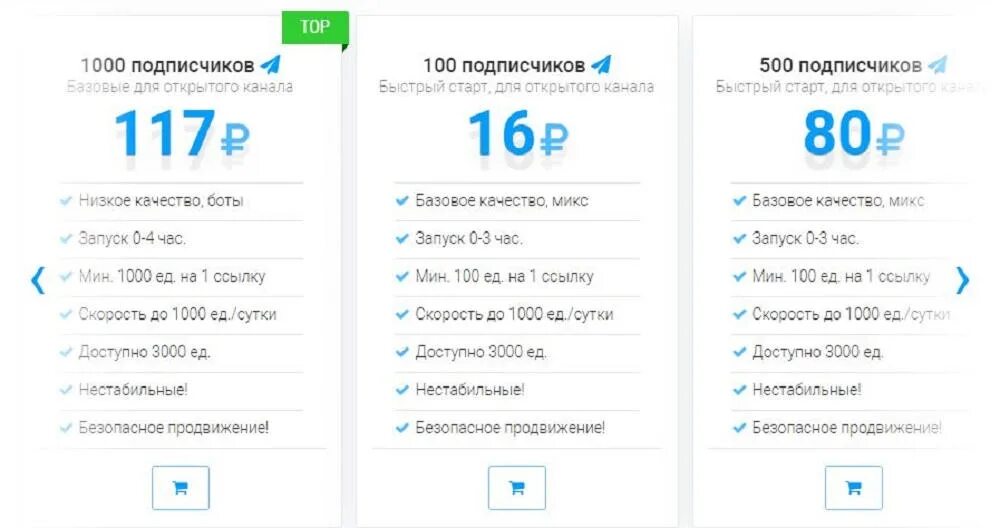This screenshot has height=528, width=1000.
Task: Click ruble sign beside 117 price
Action: pos(233,138)
